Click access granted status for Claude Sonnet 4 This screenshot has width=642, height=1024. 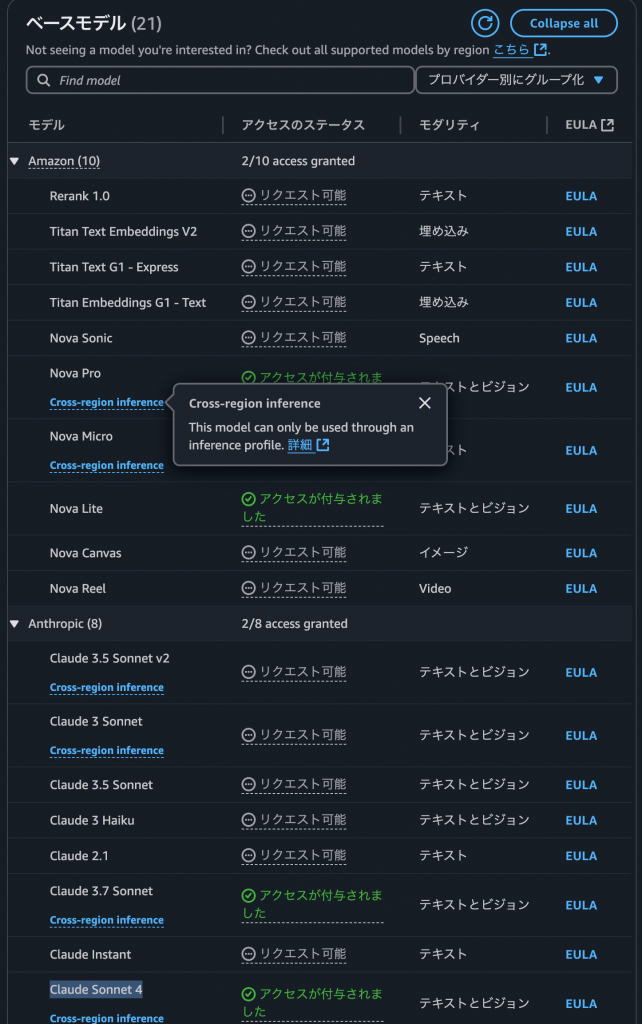click(312, 1003)
